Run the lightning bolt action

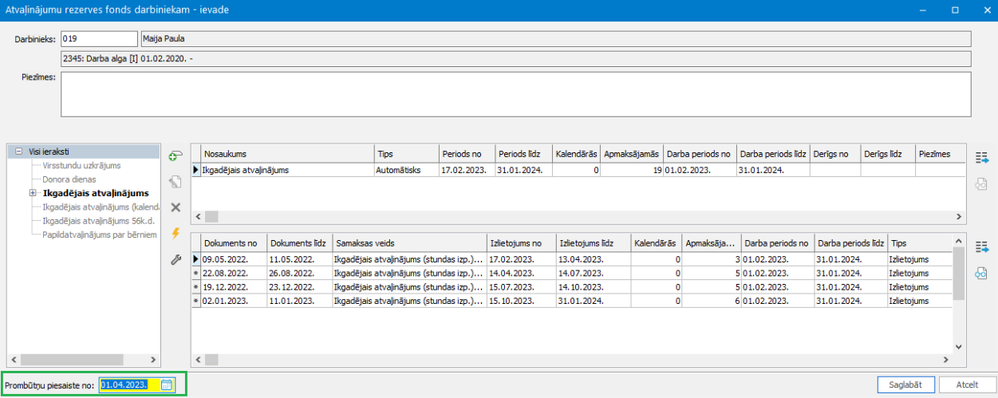pos(176,234)
